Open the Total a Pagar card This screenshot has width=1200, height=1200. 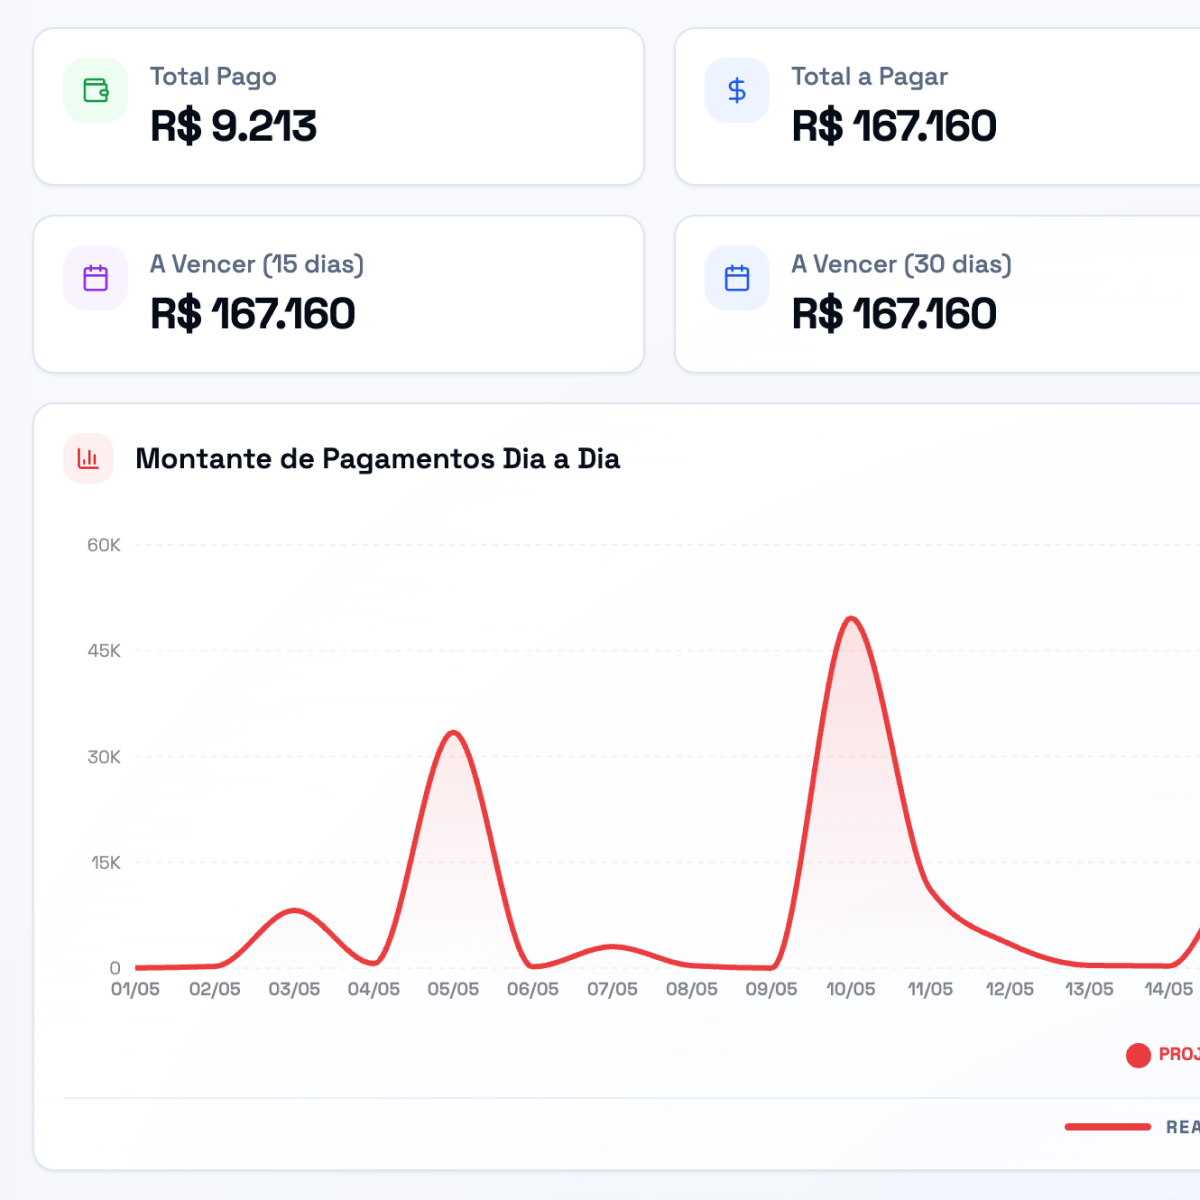[938, 106]
